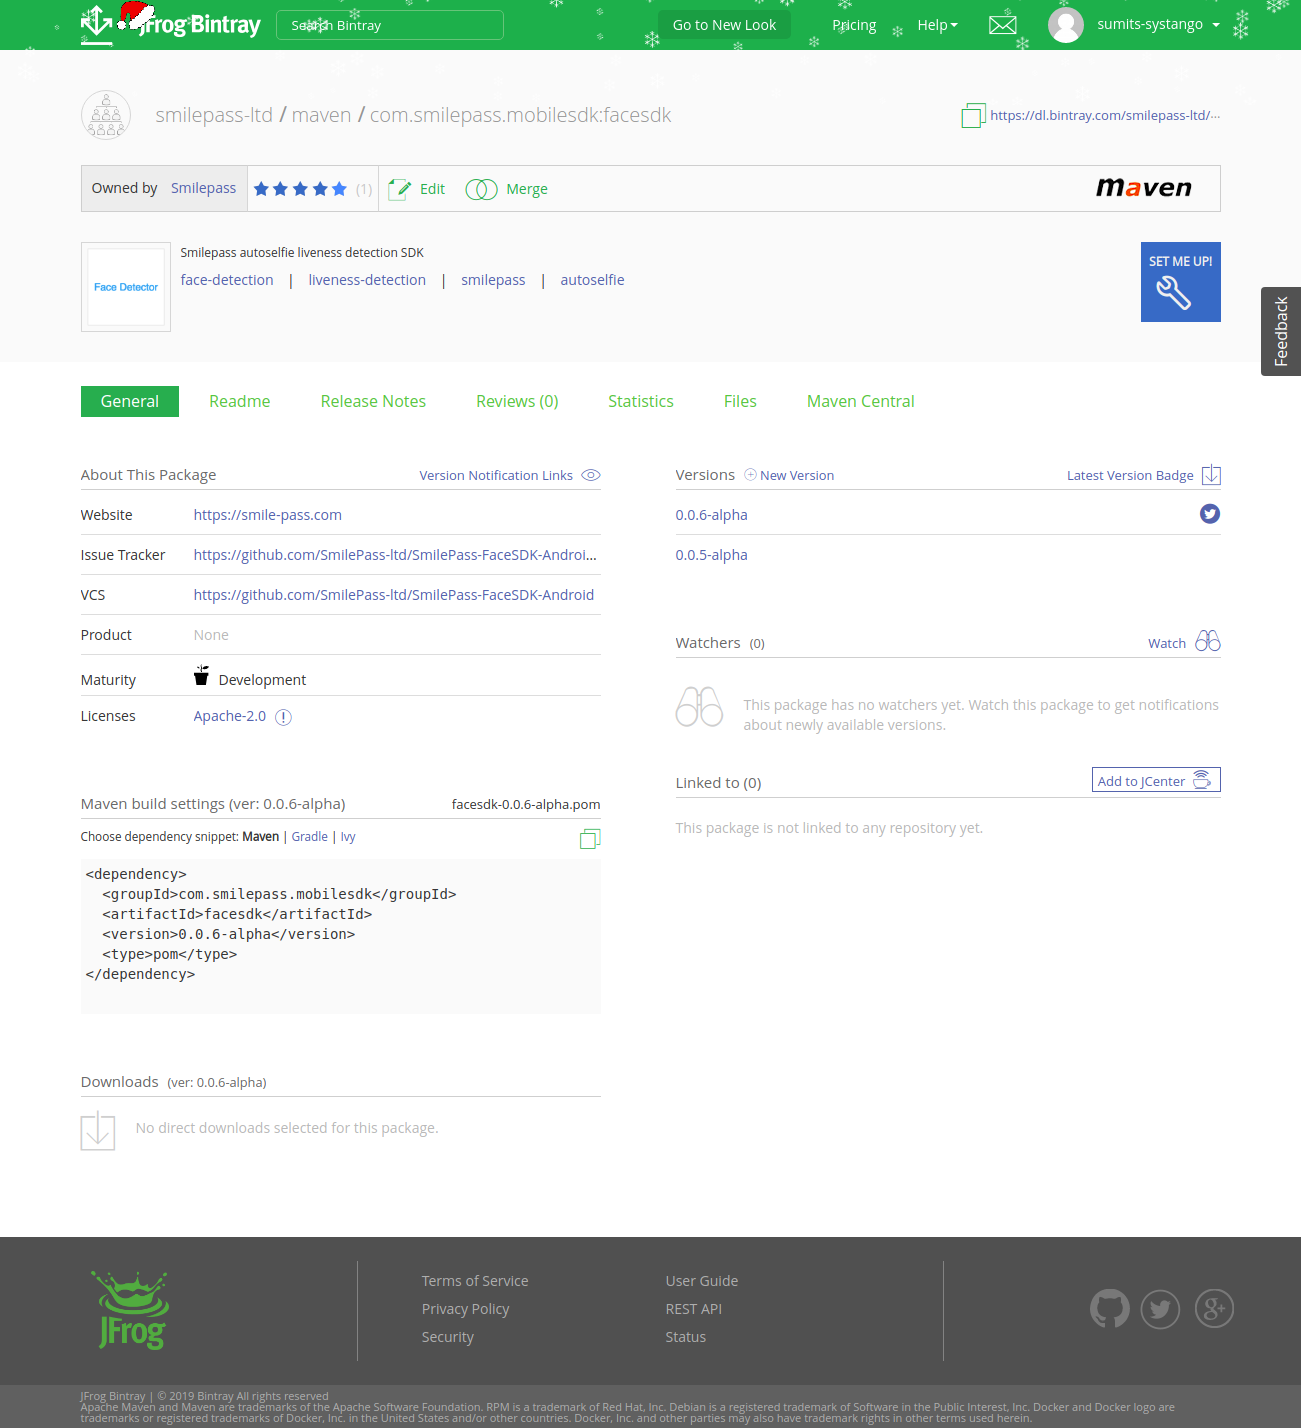1301x1428 pixels.
Task: Open the User Guide footer link
Action: pyautogui.click(x=702, y=1281)
